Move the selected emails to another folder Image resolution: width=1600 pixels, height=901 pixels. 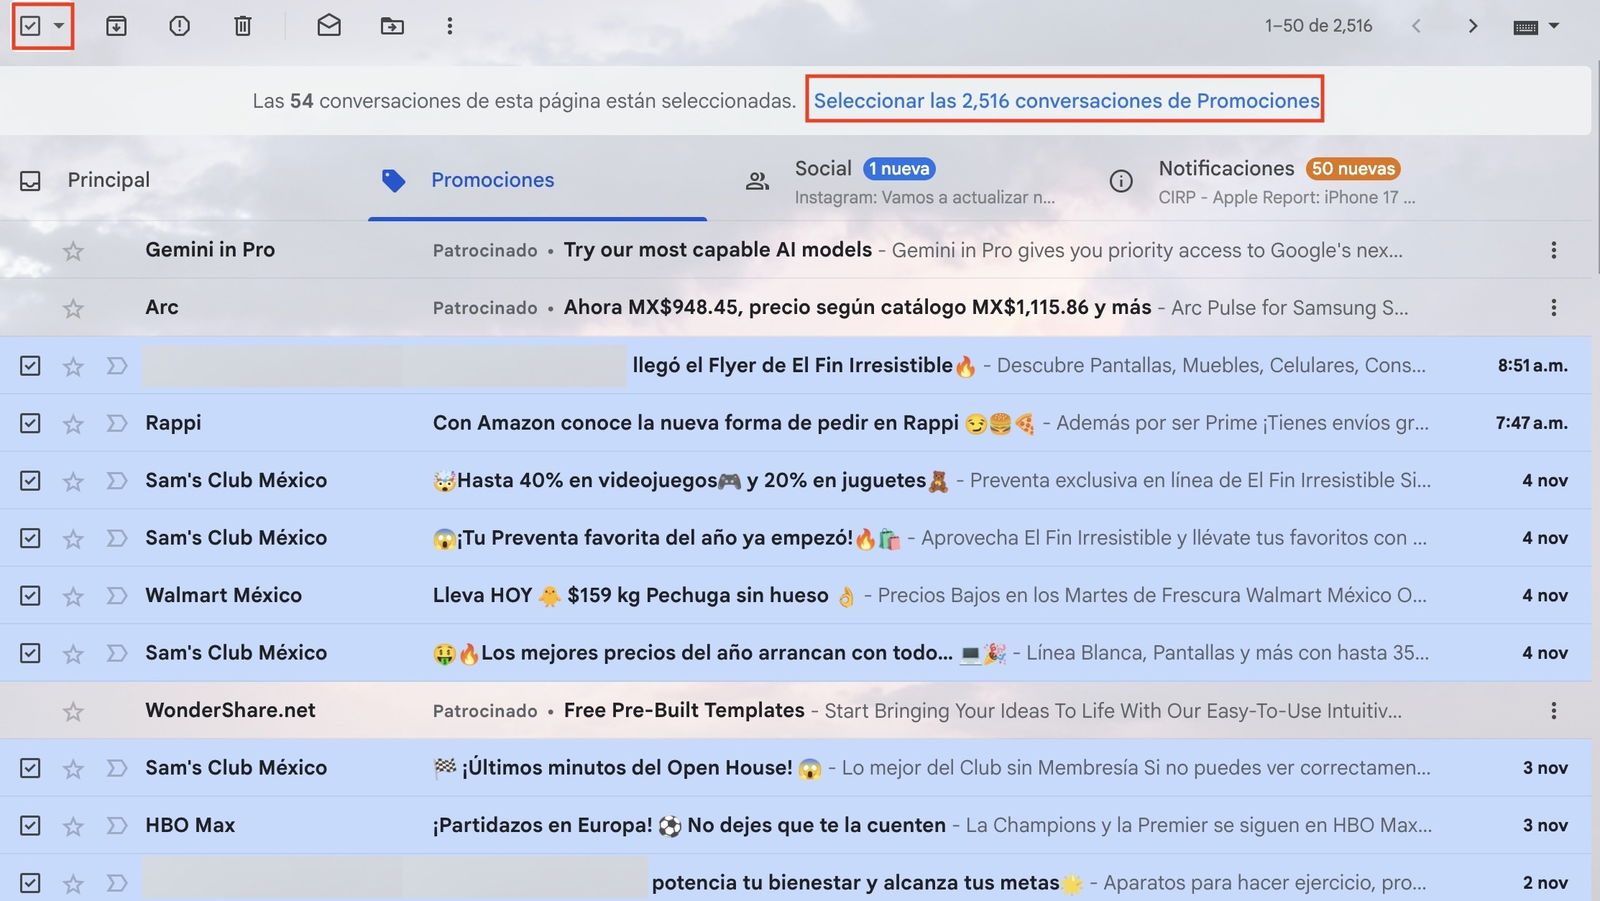pyautogui.click(x=391, y=26)
